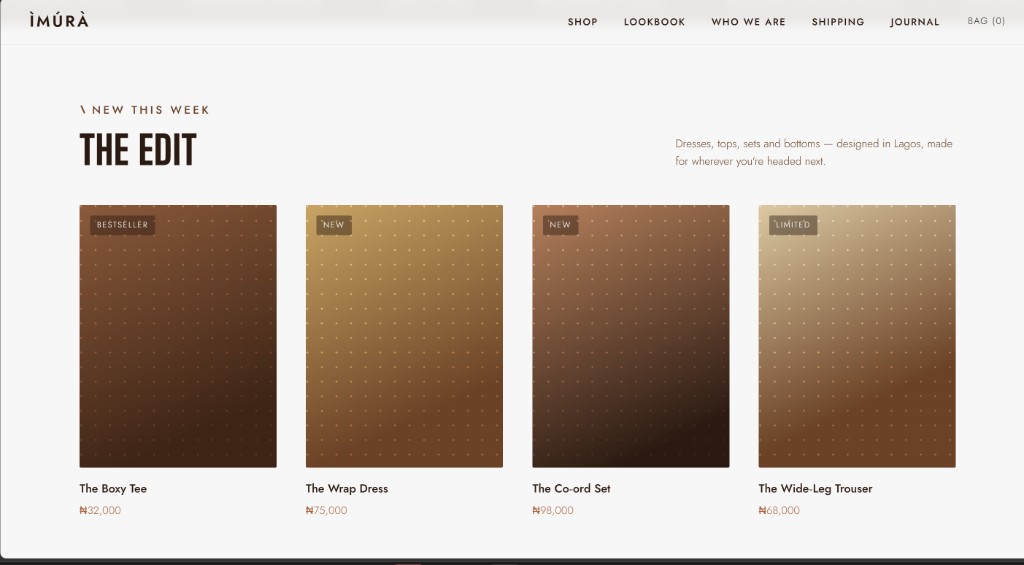Select The Co-ord Set product image

click(x=631, y=336)
